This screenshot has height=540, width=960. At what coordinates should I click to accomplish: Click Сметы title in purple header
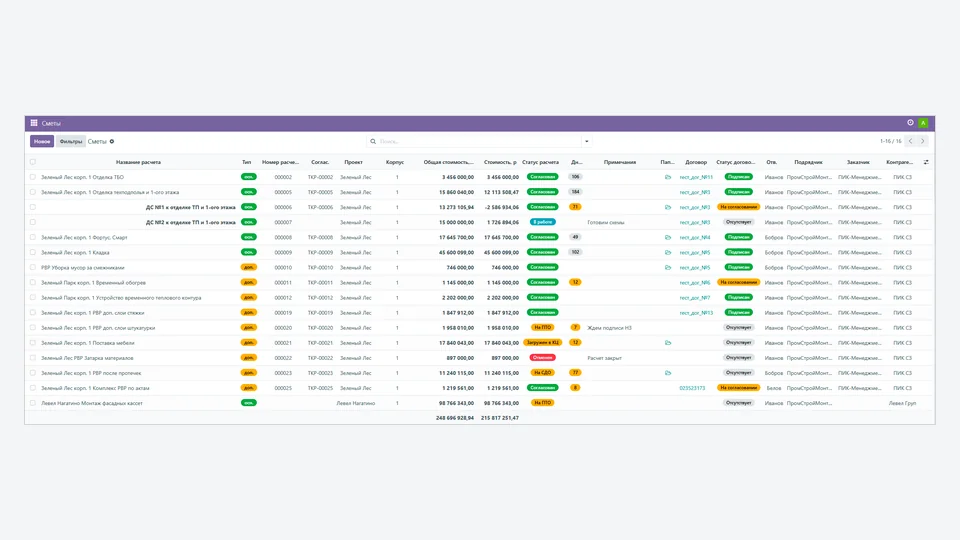pos(51,123)
